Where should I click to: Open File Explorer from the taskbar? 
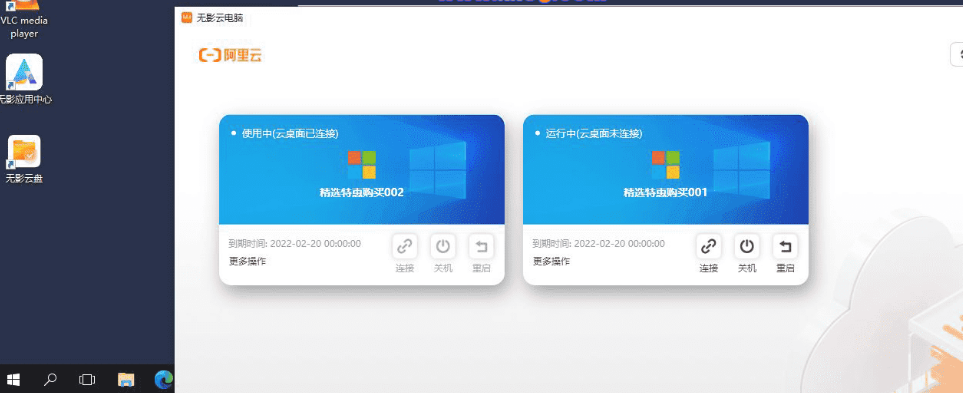coord(126,379)
